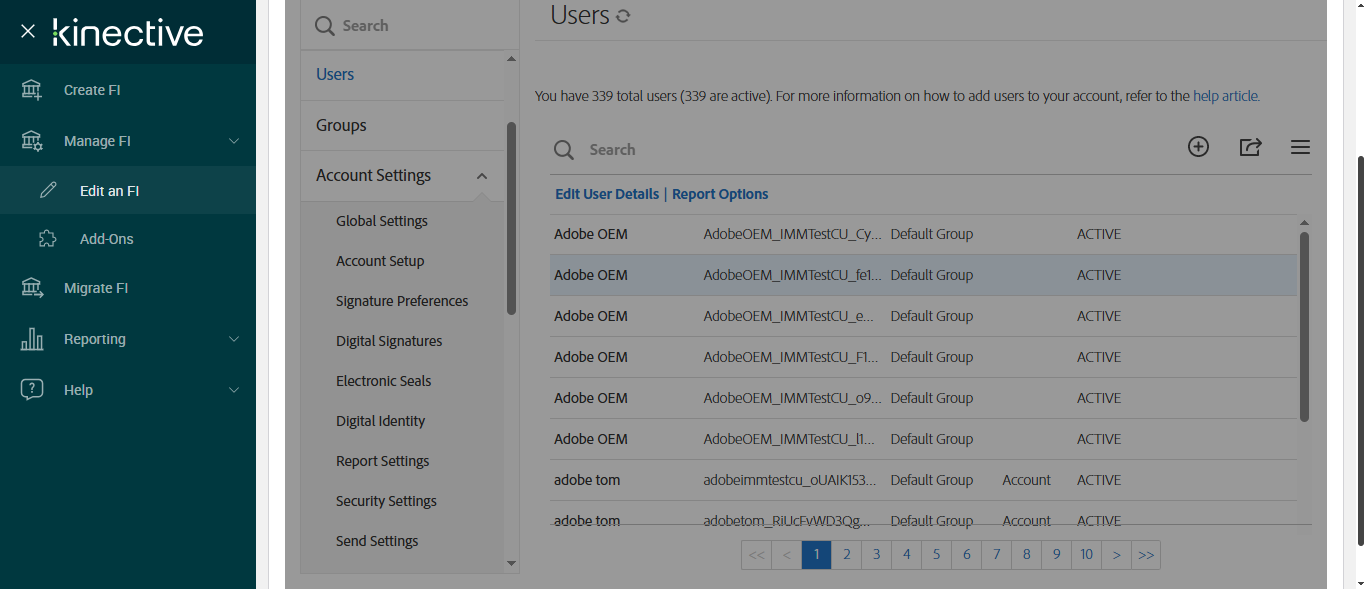The height and width of the screenshot is (589, 1366).
Task: Select Edit an FI menu item
Action: tap(109, 191)
